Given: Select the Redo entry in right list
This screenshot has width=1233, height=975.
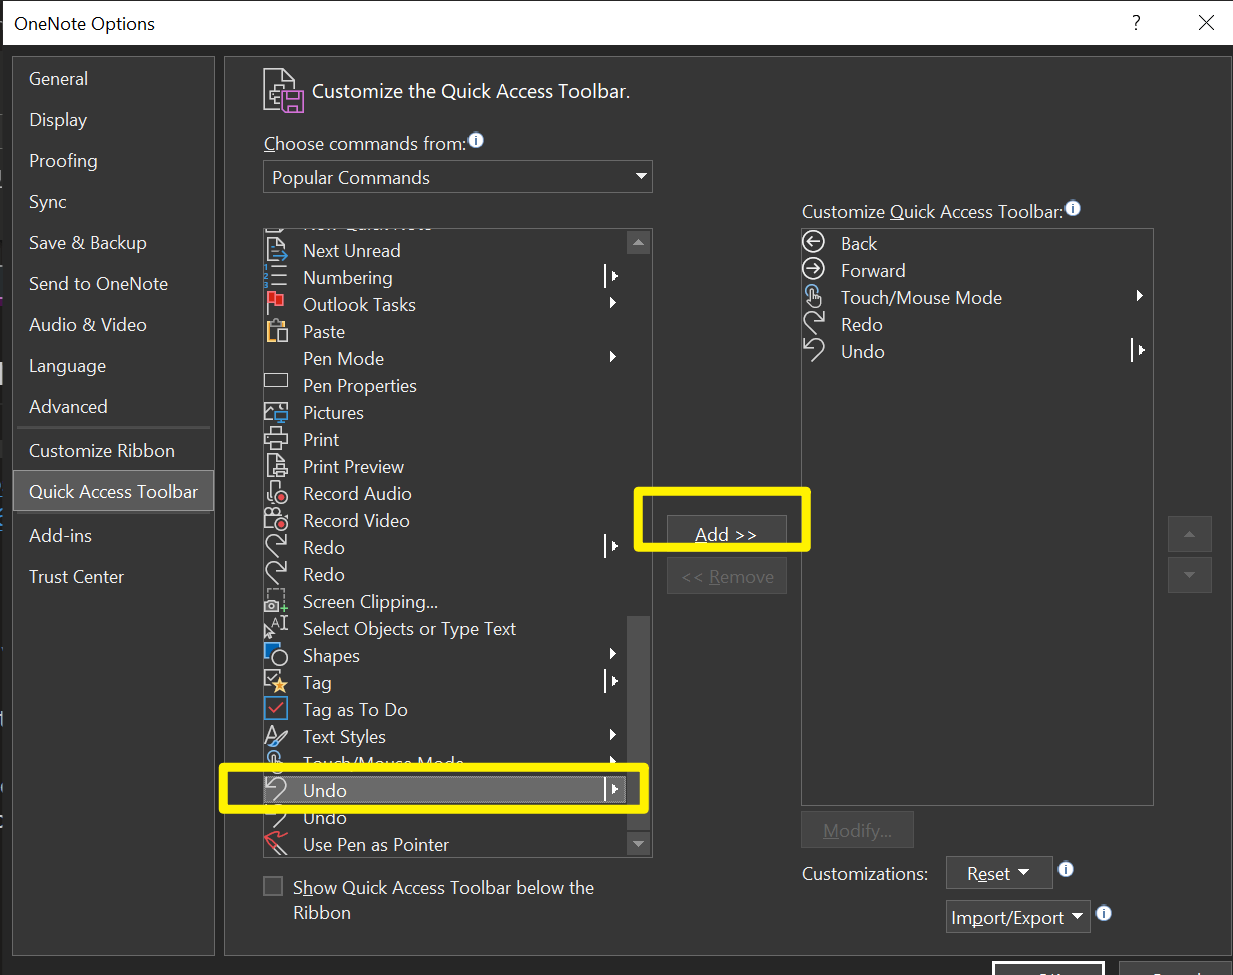Looking at the screenshot, I should [977, 324].
